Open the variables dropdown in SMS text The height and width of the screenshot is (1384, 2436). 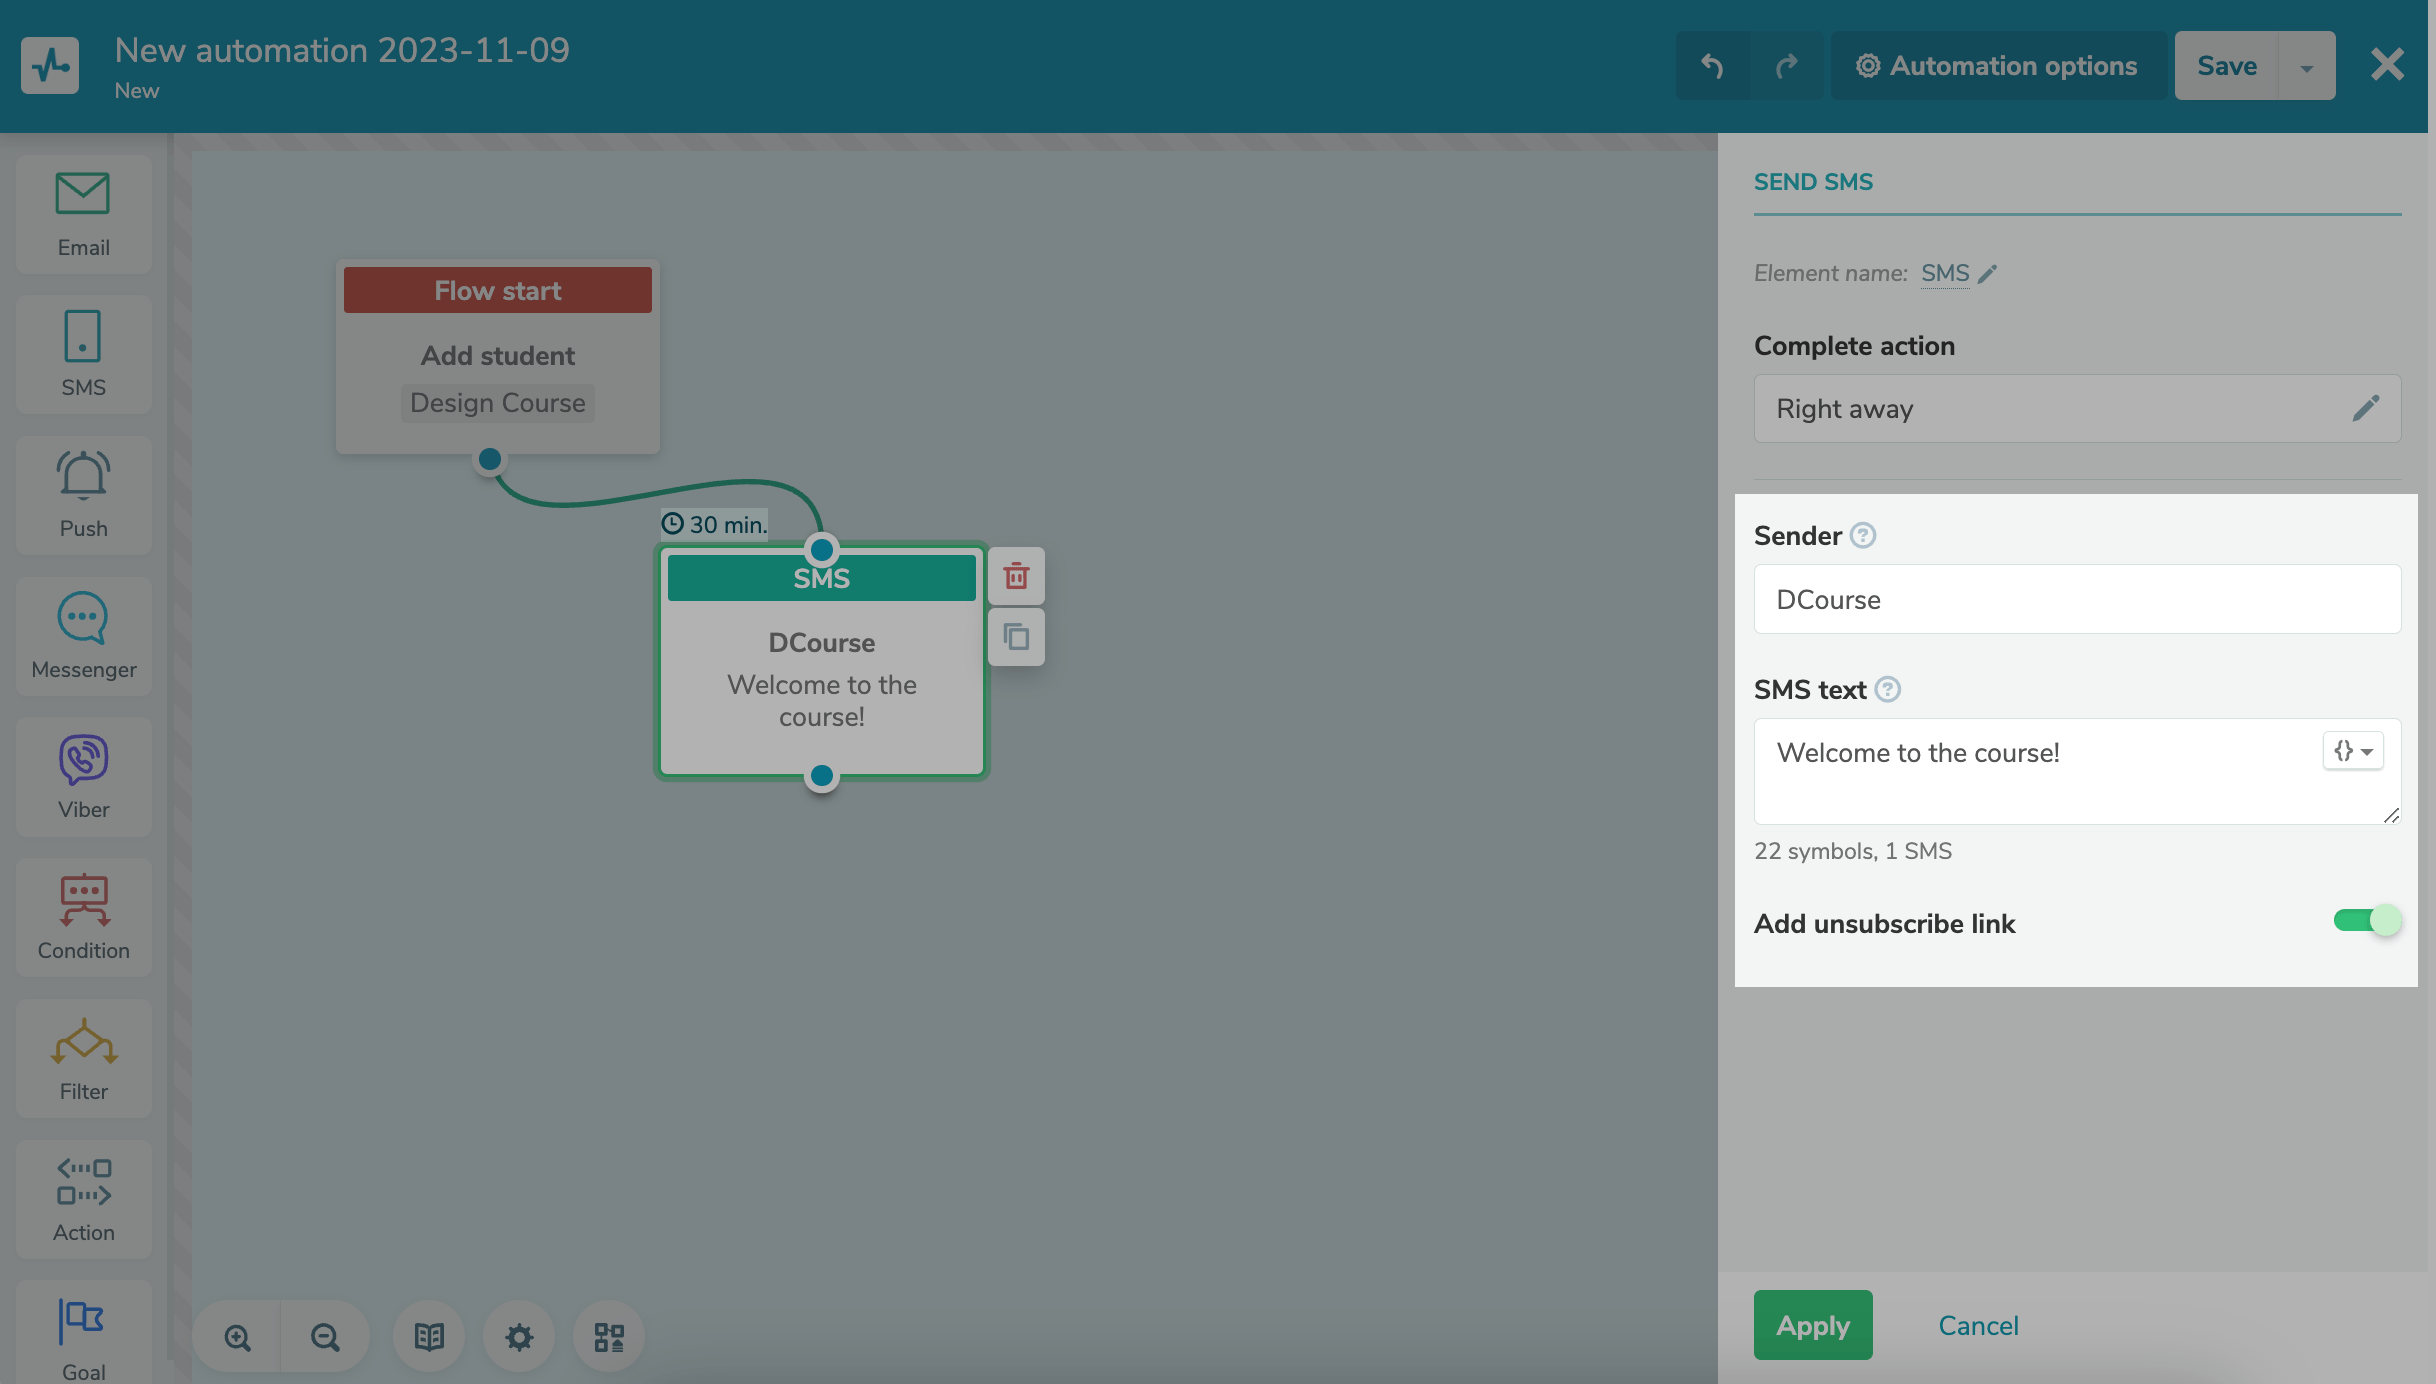tap(2352, 751)
